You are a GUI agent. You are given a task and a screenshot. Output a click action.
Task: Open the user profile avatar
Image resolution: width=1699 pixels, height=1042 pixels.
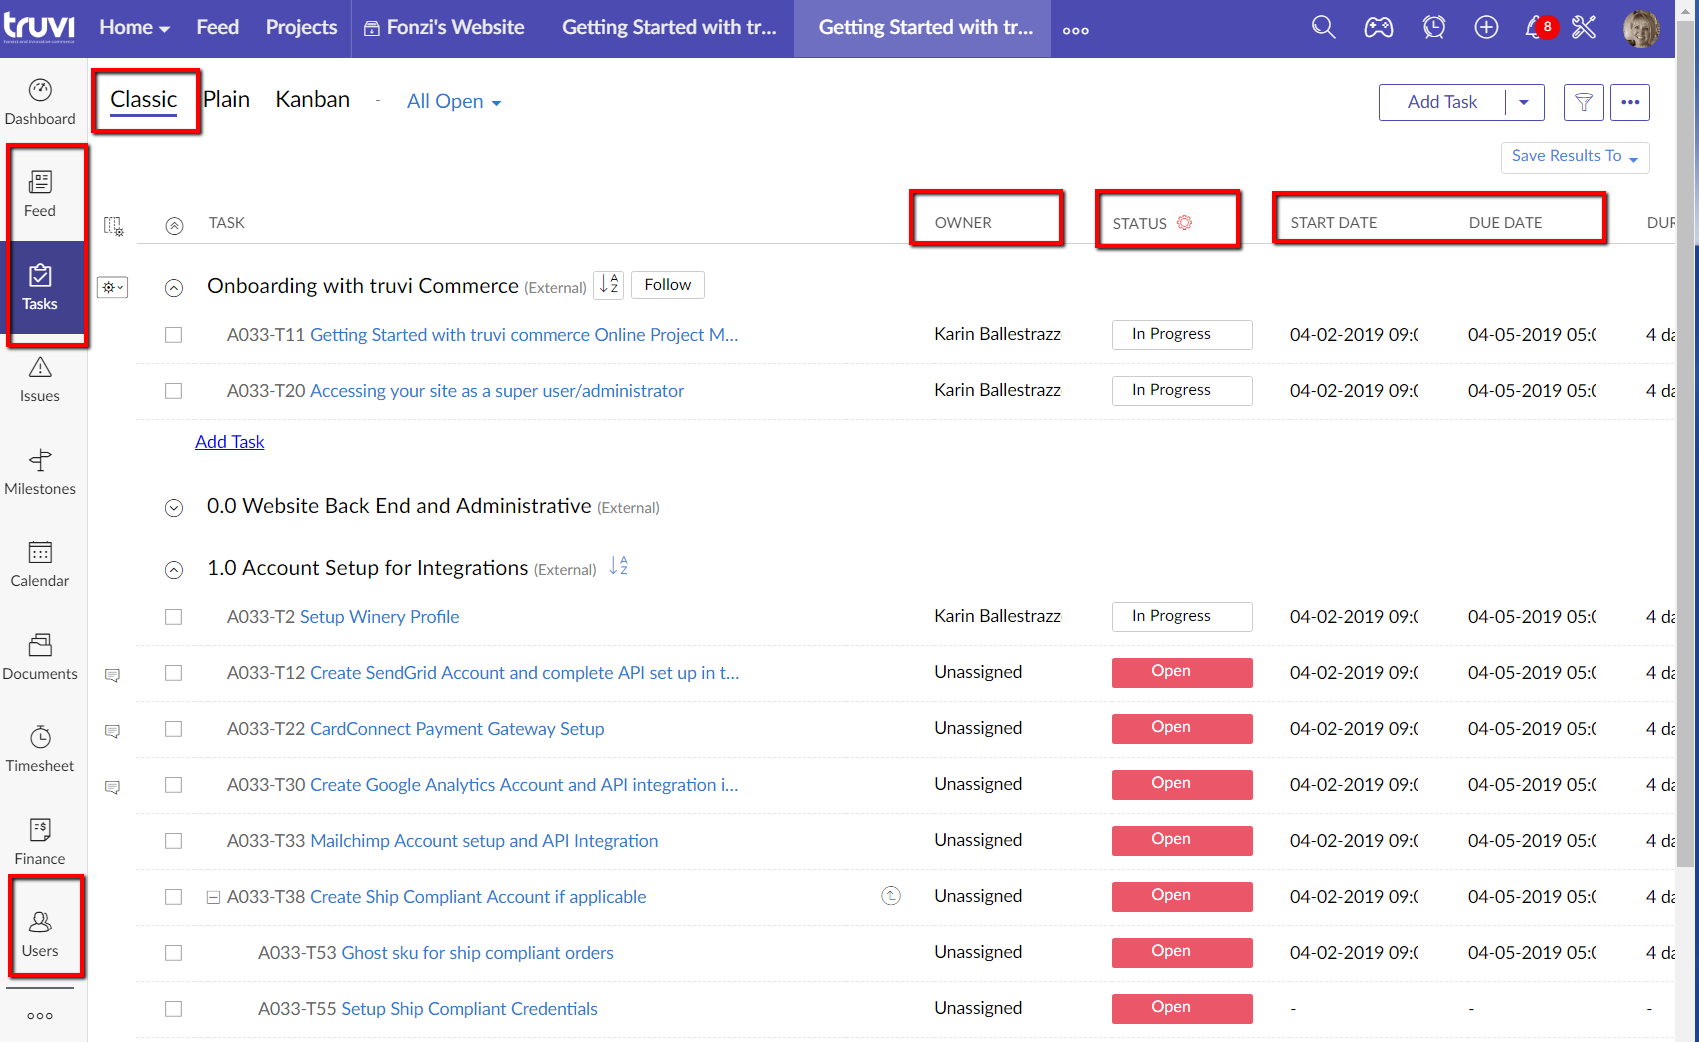point(1641,28)
